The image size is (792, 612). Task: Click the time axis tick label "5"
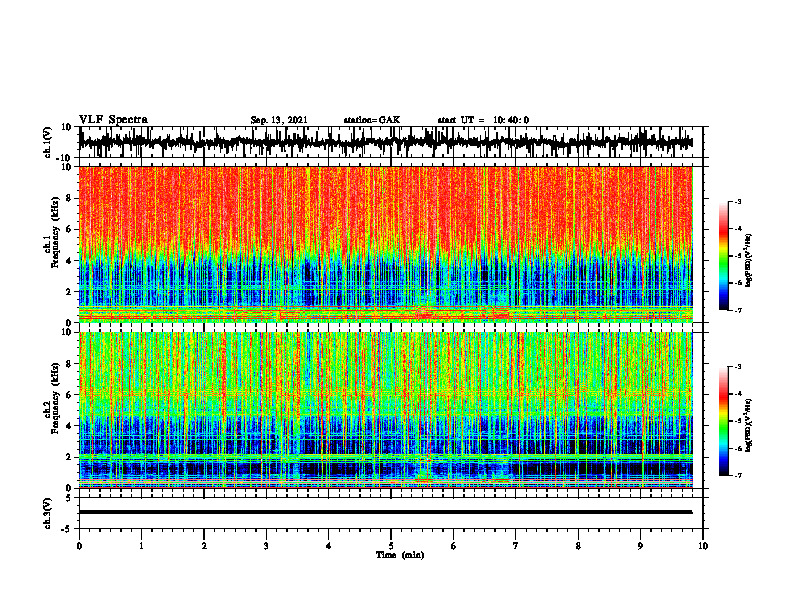click(391, 546)
